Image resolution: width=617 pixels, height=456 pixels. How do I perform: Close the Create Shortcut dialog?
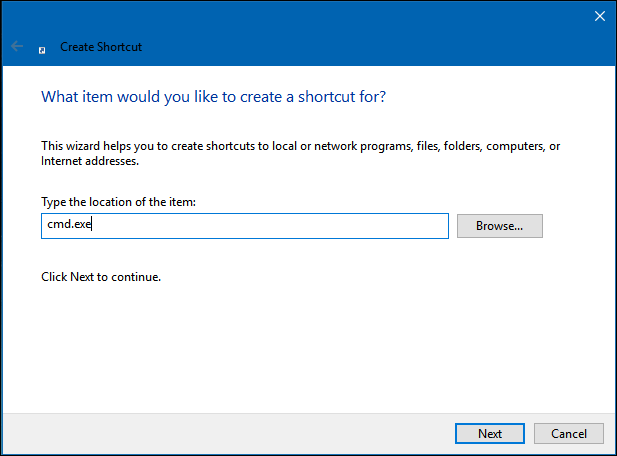pyautogui.click(x=600, y=16)
